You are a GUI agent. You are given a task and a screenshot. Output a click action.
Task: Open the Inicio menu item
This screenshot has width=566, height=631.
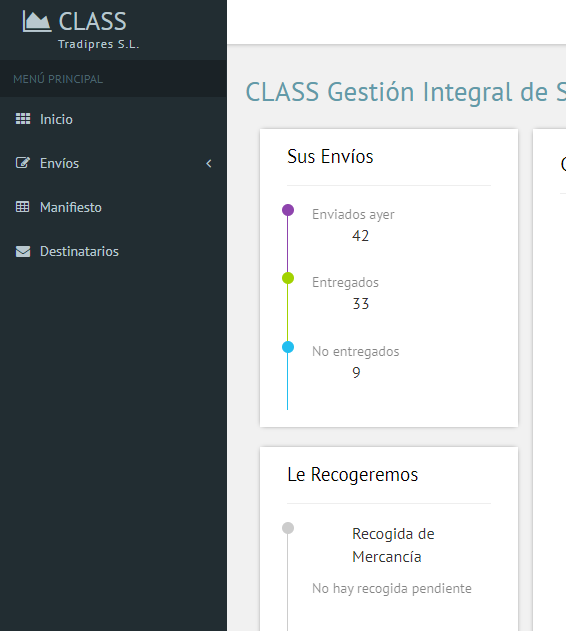click(x=113, y=119)
